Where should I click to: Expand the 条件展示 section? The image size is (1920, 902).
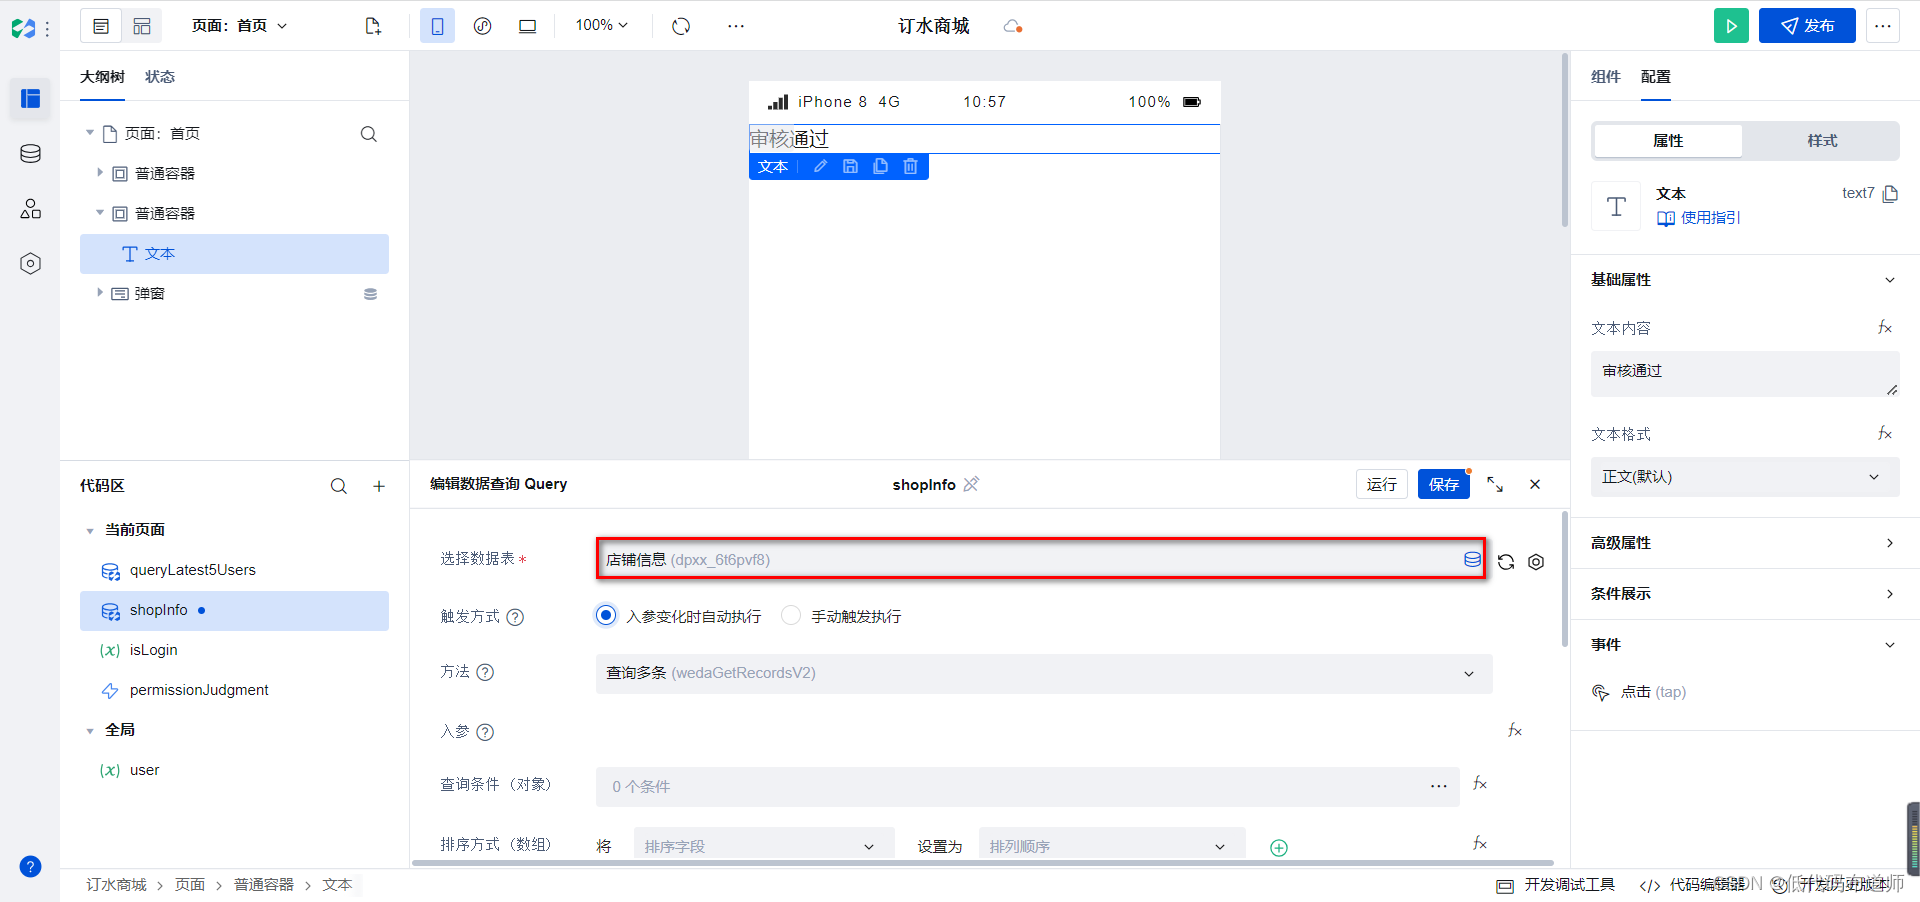tap(1745, 594)
